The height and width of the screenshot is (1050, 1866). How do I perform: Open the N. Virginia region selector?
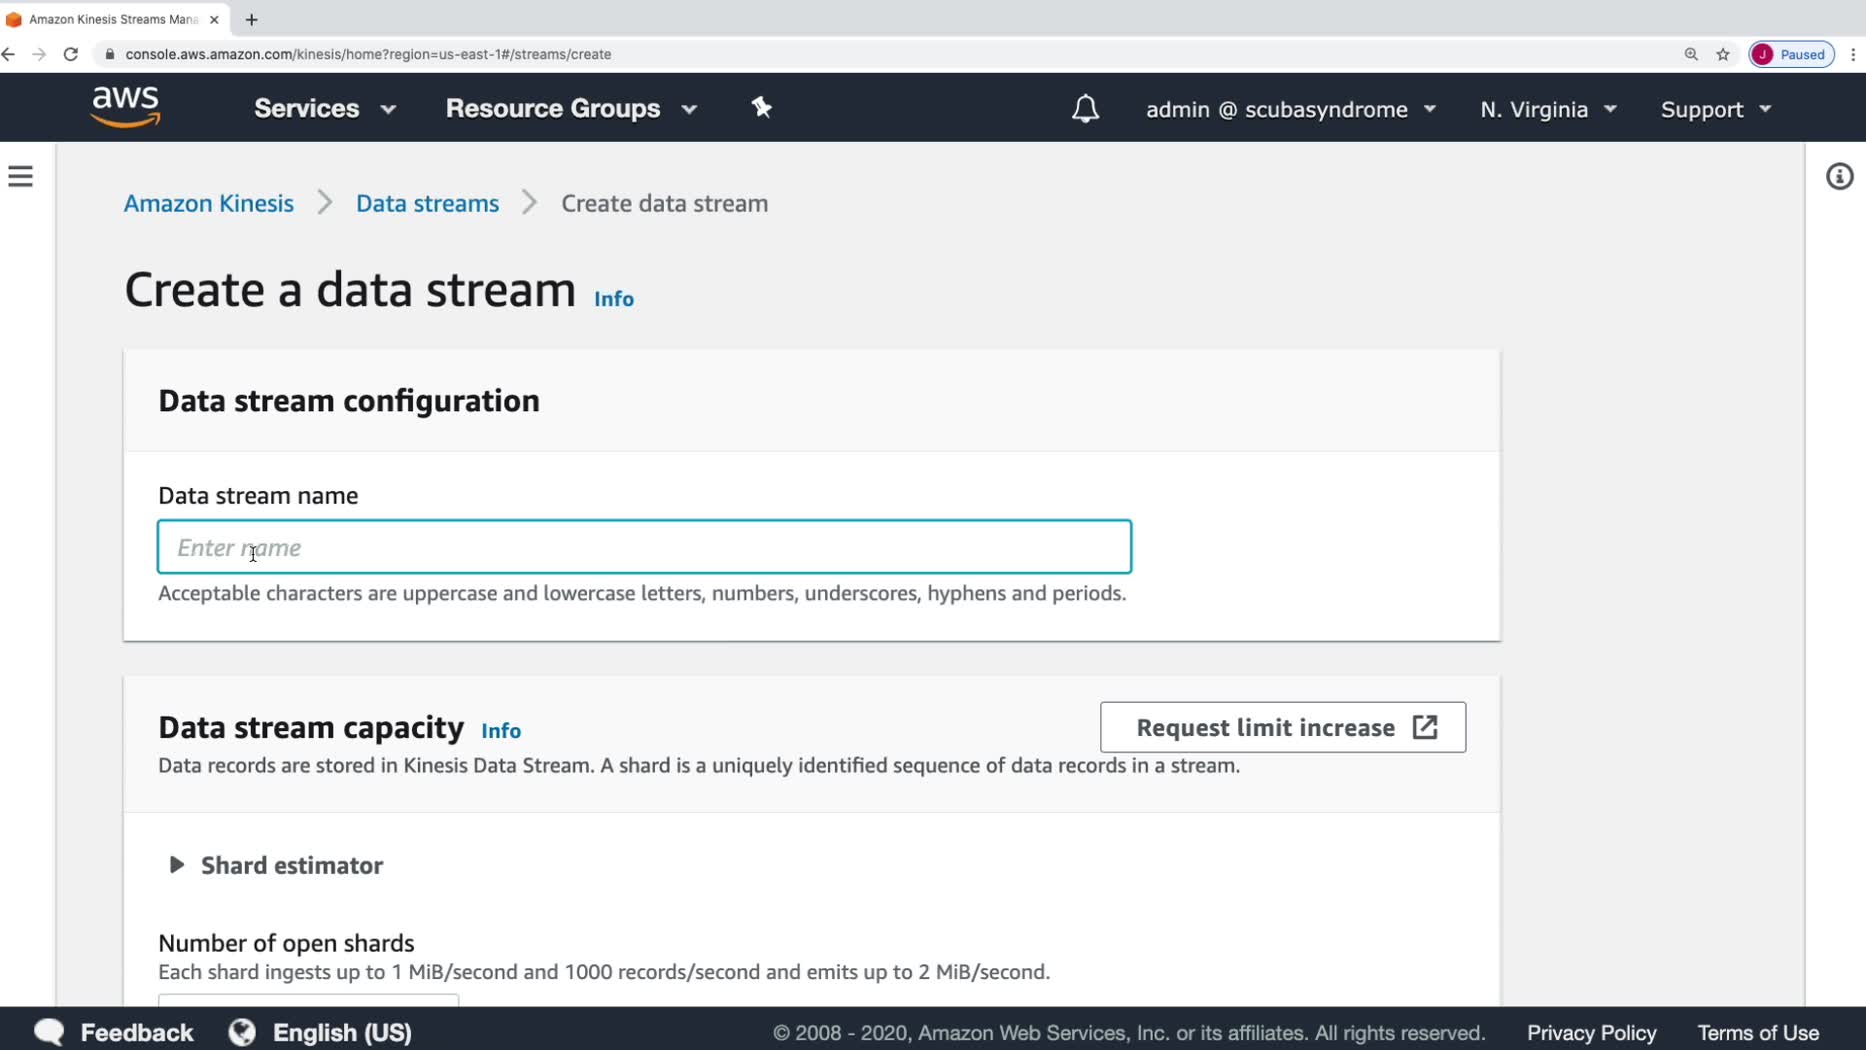[x=1547, y=110]
